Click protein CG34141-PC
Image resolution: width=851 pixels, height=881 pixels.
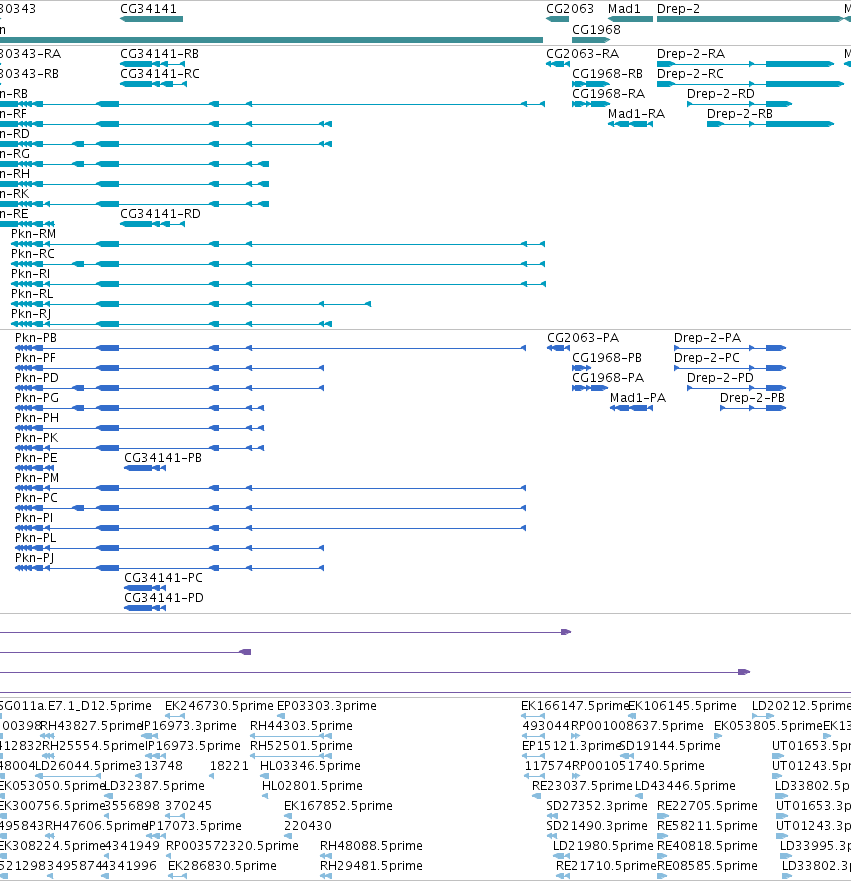click(163, 578)
